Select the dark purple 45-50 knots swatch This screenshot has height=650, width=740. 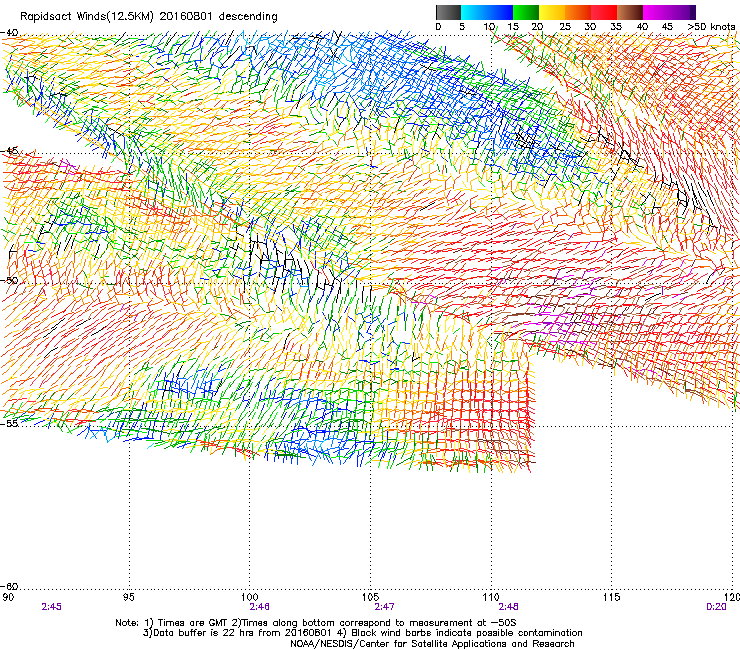click(x=682, y=12)
